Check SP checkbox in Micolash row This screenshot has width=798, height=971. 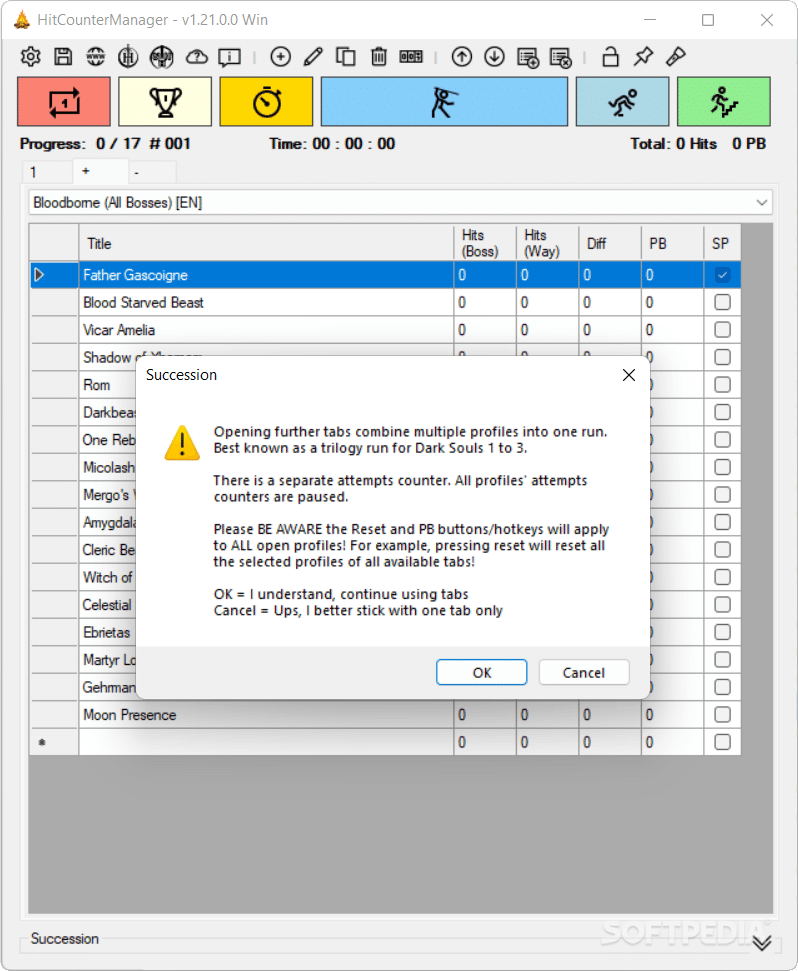click(x=722, y=467)
